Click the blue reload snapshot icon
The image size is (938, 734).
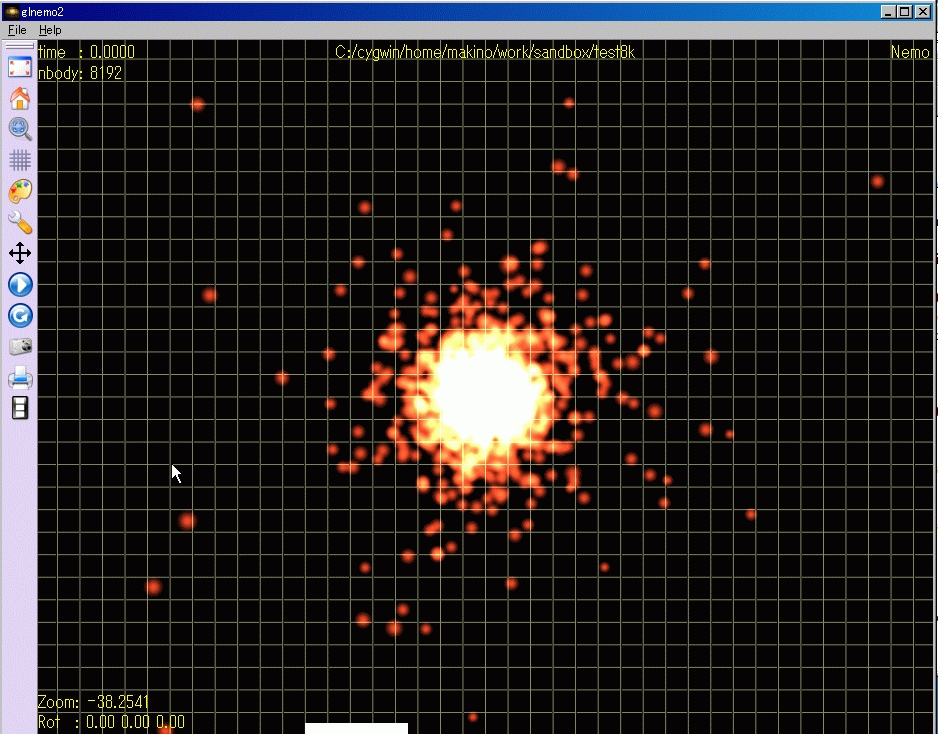tap(20, 315)
